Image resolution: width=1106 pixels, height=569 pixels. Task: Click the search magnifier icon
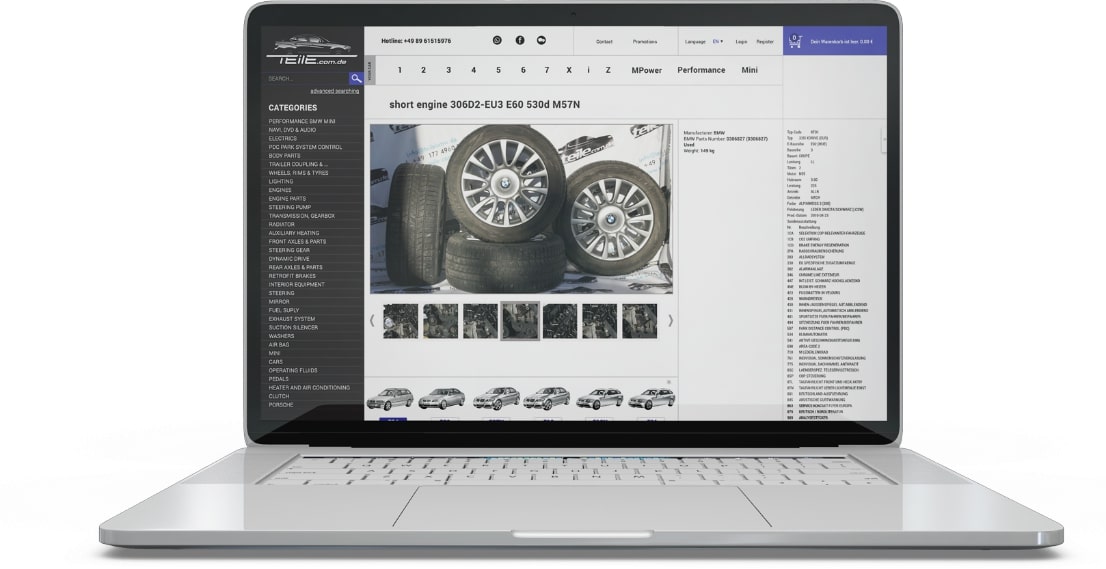tap(356, 78)
